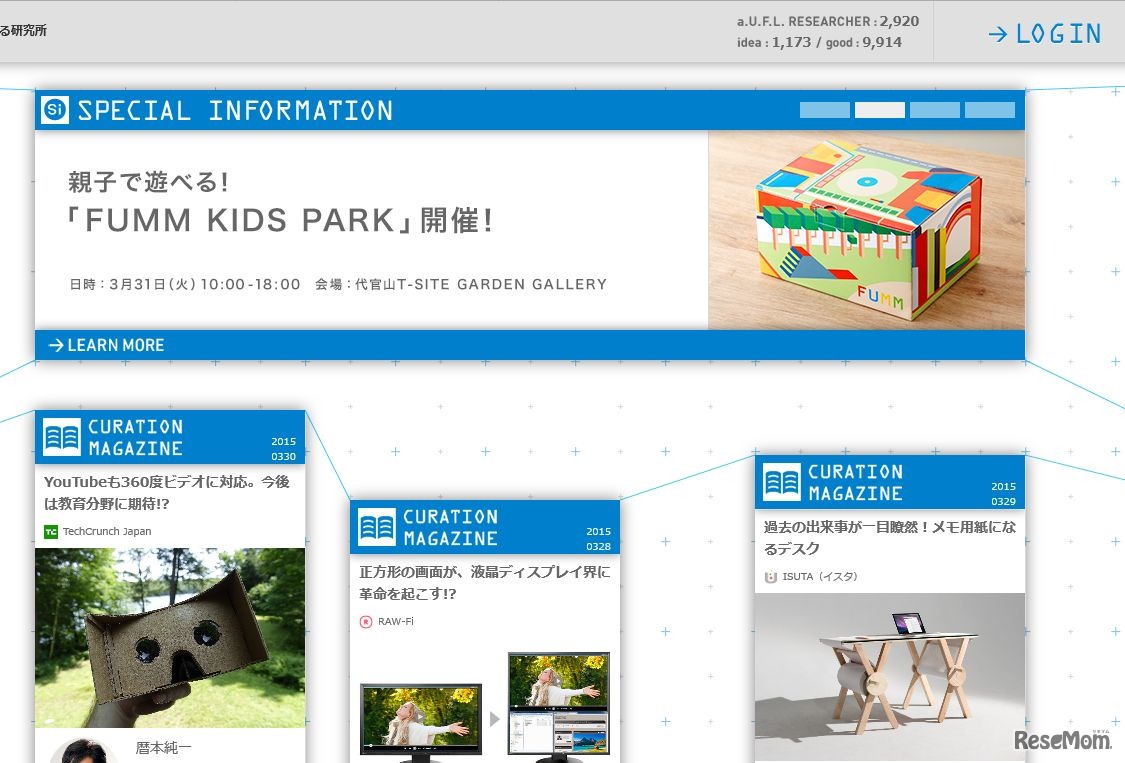Click the ISUTA source icon
Viewport: 1125px width, 763px height.
(x=771, y=577)
